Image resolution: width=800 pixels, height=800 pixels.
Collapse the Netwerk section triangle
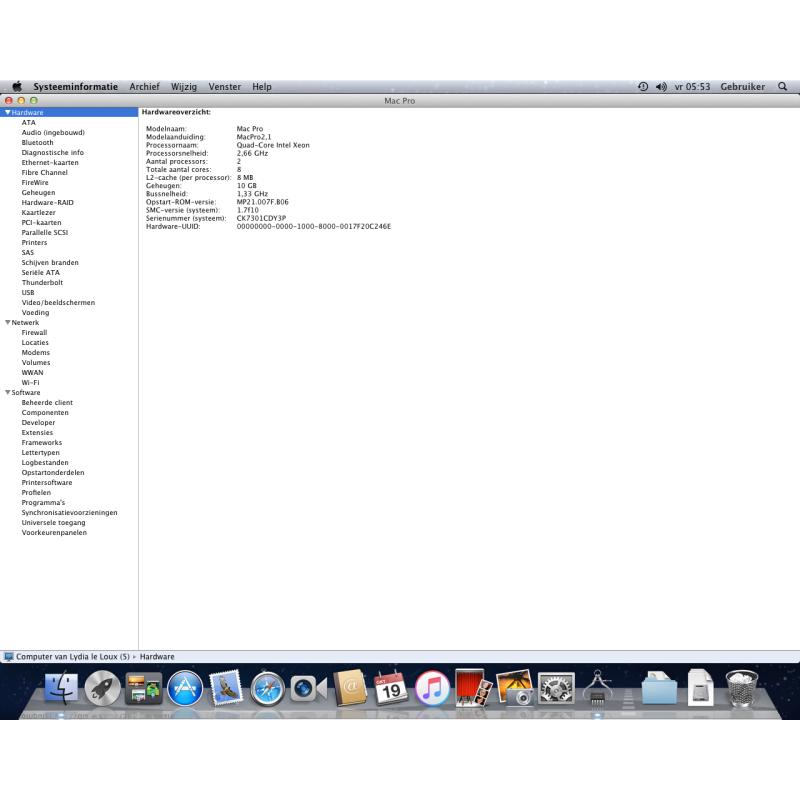click(x=8, y=322)
